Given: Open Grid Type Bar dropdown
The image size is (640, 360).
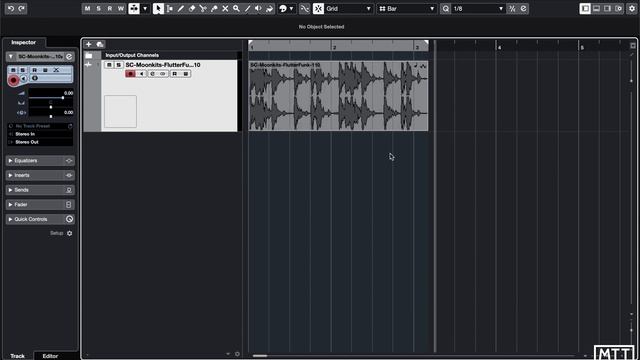Looking at the screenshot, I should point(407,9).
